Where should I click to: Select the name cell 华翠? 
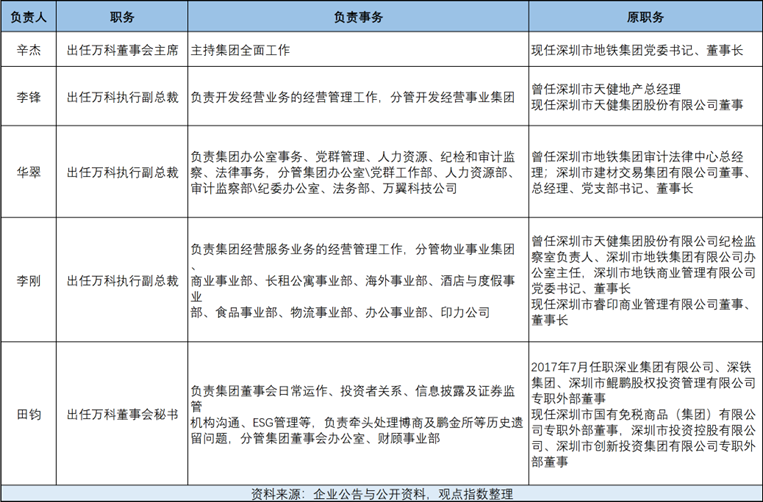28,172
